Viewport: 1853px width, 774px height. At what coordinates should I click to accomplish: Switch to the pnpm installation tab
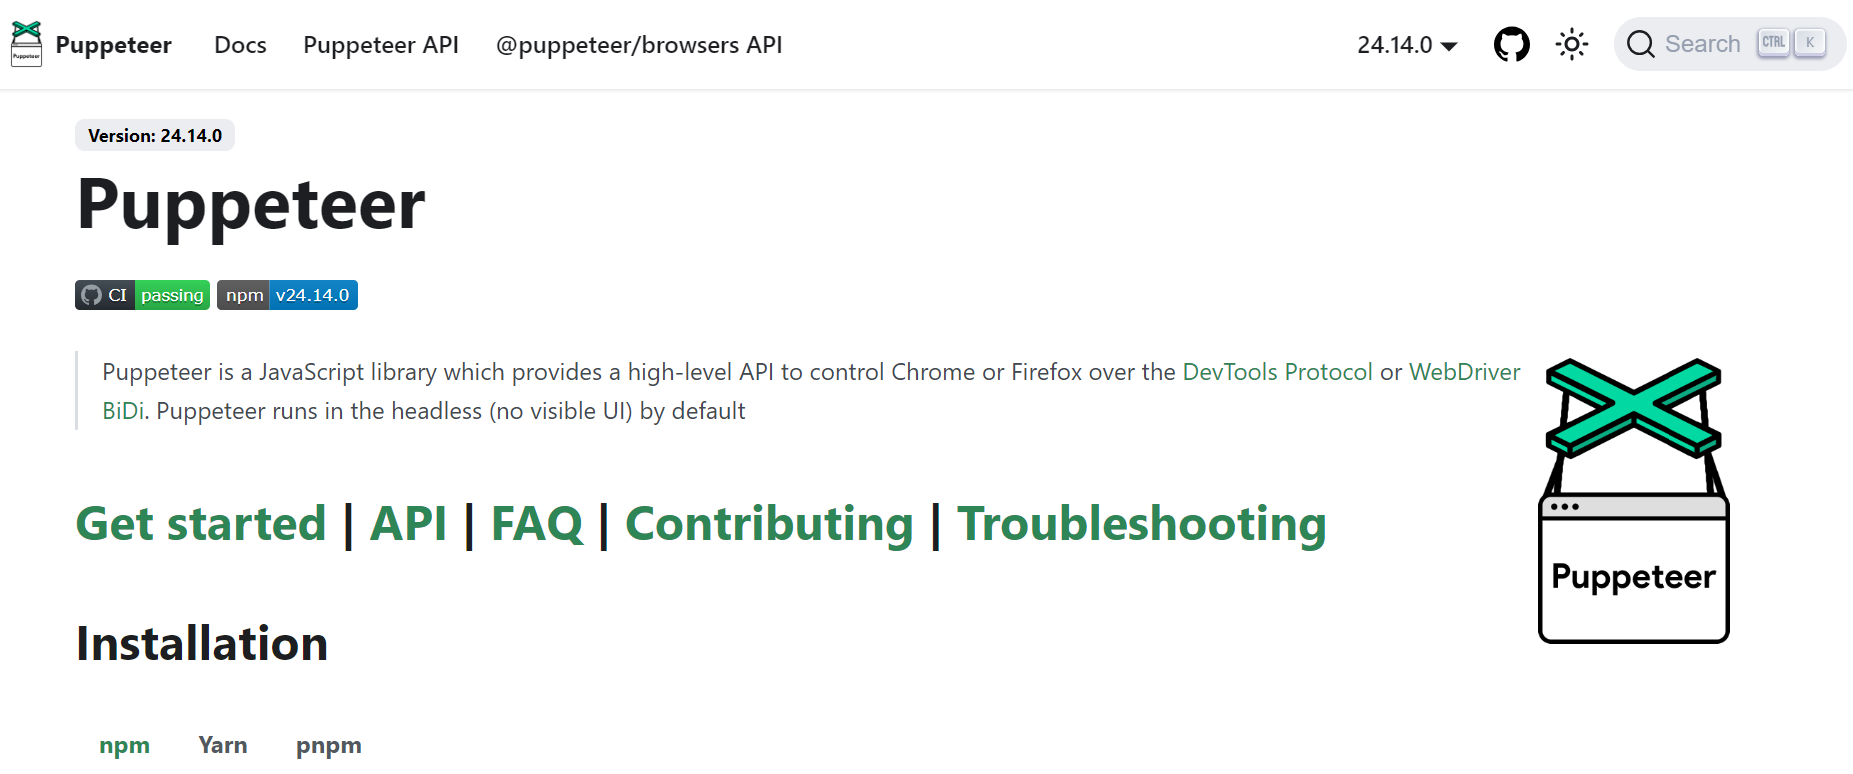[328, 745]
